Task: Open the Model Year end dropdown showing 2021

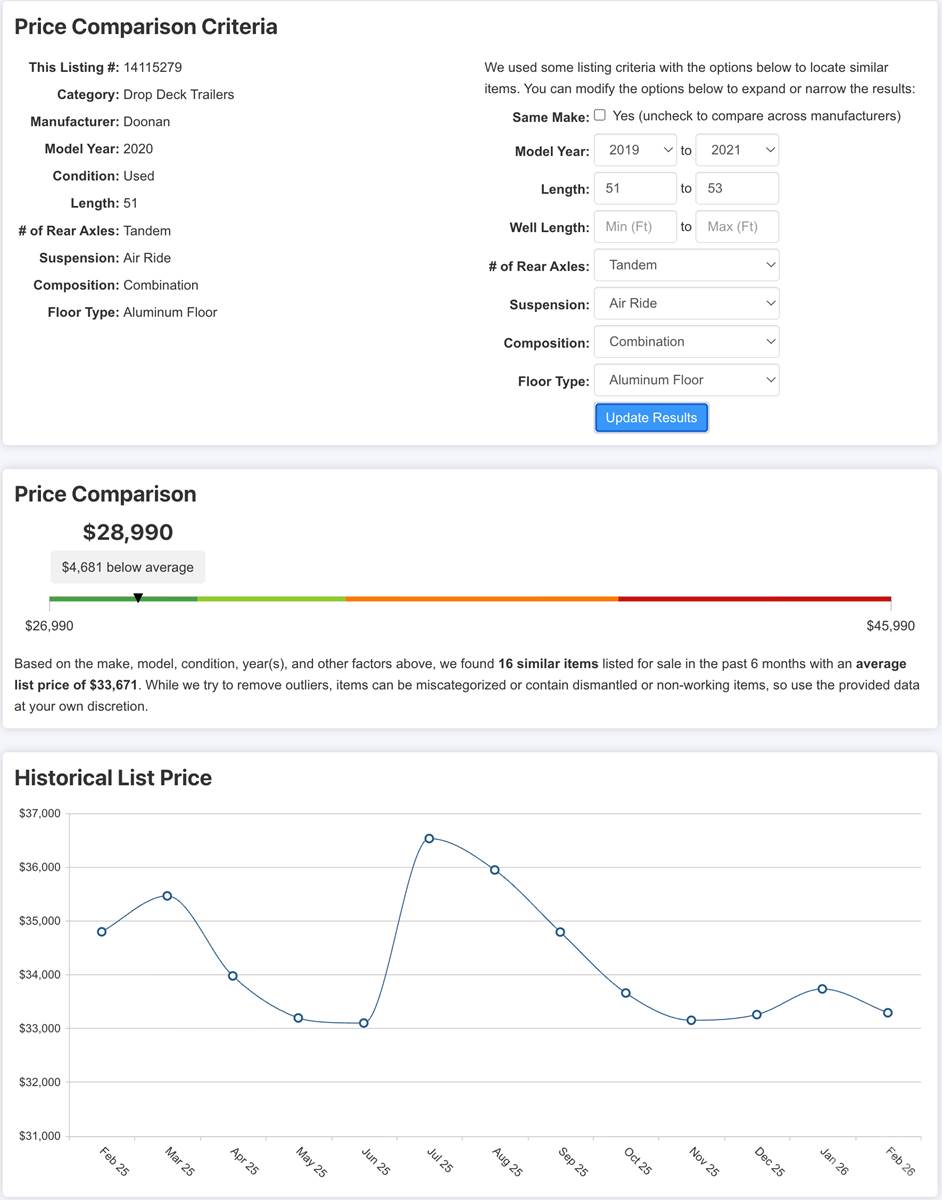Action: (737, 150)
